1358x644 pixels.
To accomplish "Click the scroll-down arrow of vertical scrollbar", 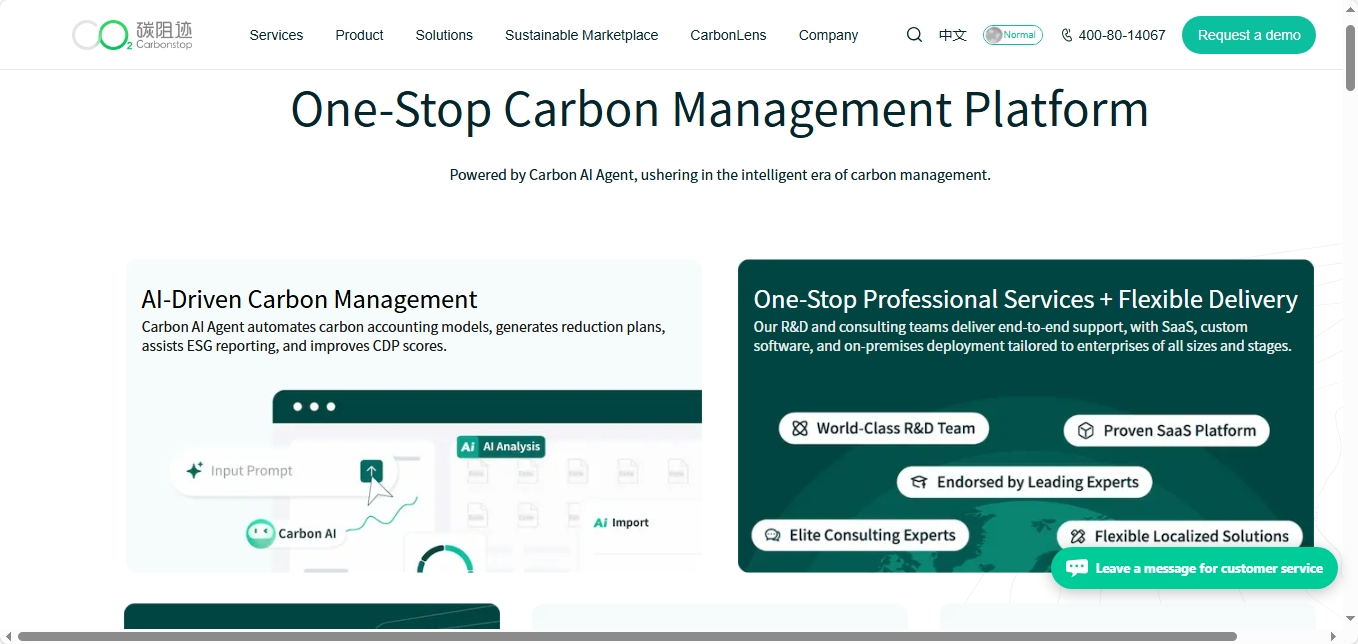I will click(x=1350, y=619).
